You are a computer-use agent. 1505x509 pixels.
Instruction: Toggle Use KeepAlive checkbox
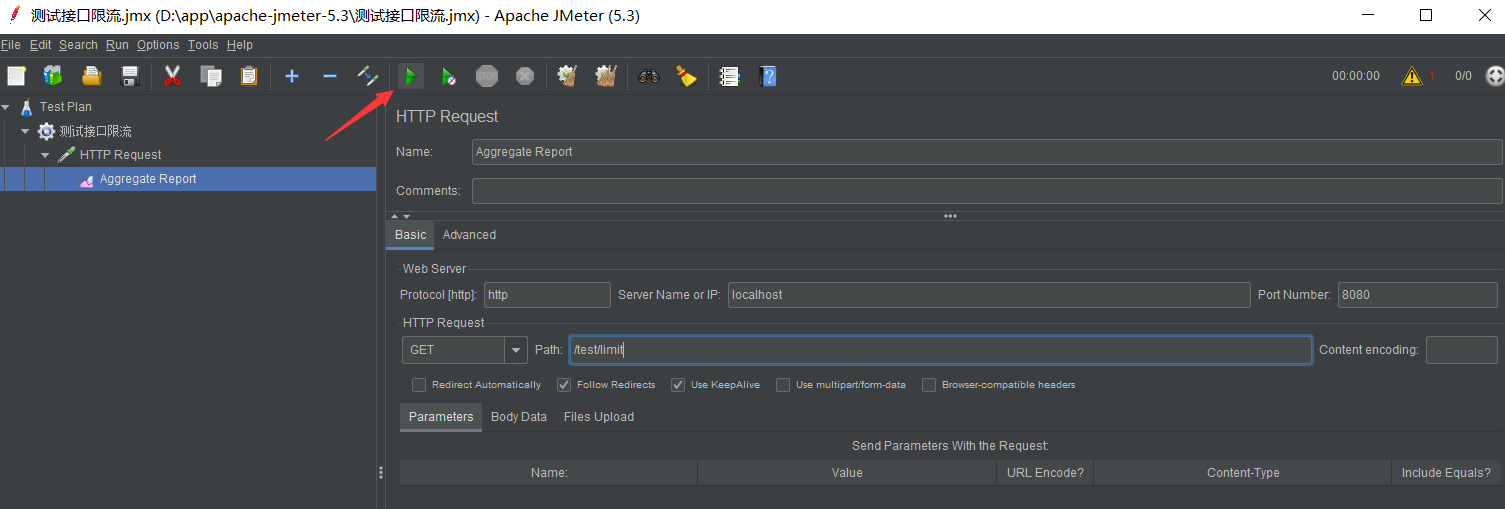click(678, 385)
